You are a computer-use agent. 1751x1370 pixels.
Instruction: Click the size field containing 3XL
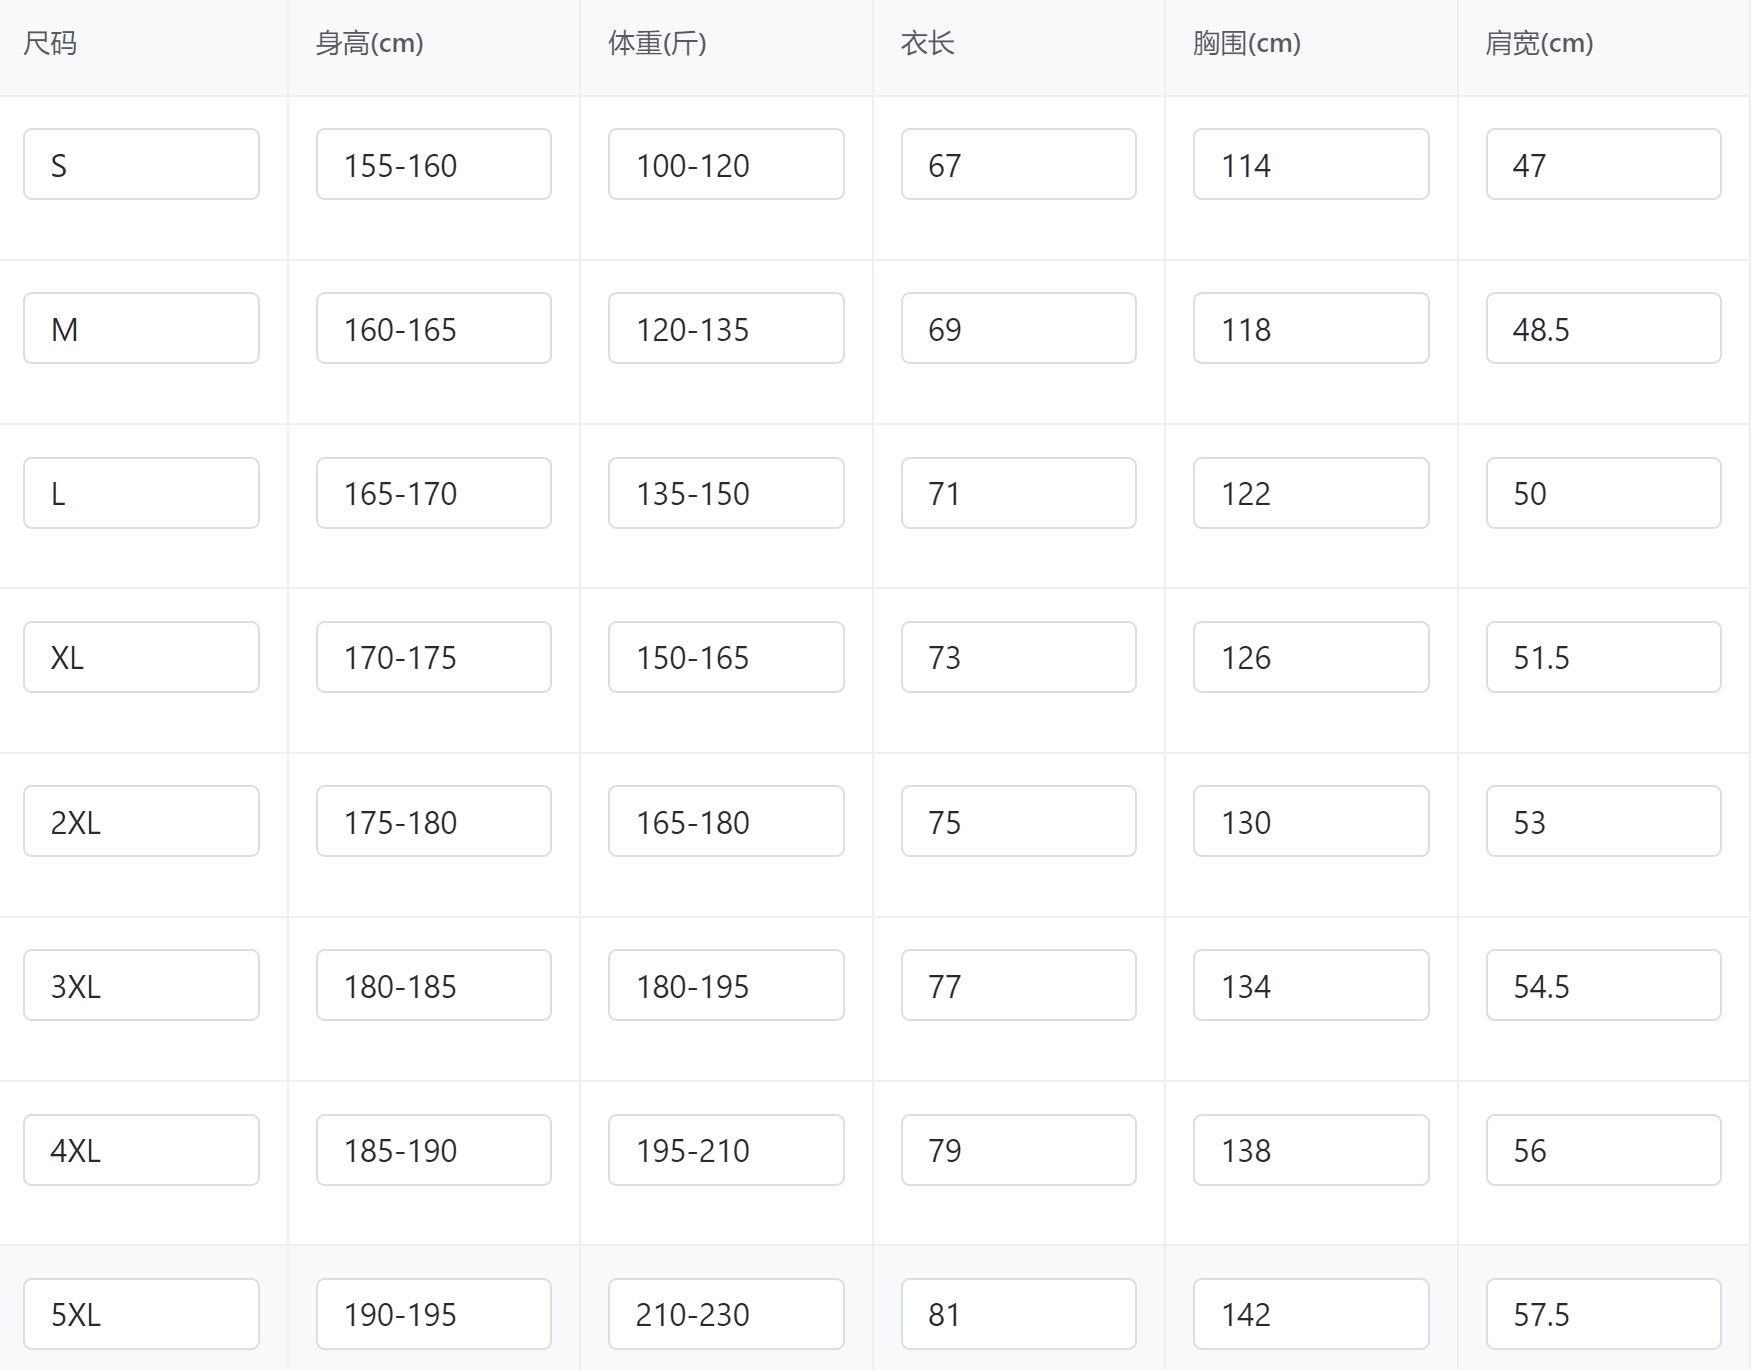(x=141, y=985)
